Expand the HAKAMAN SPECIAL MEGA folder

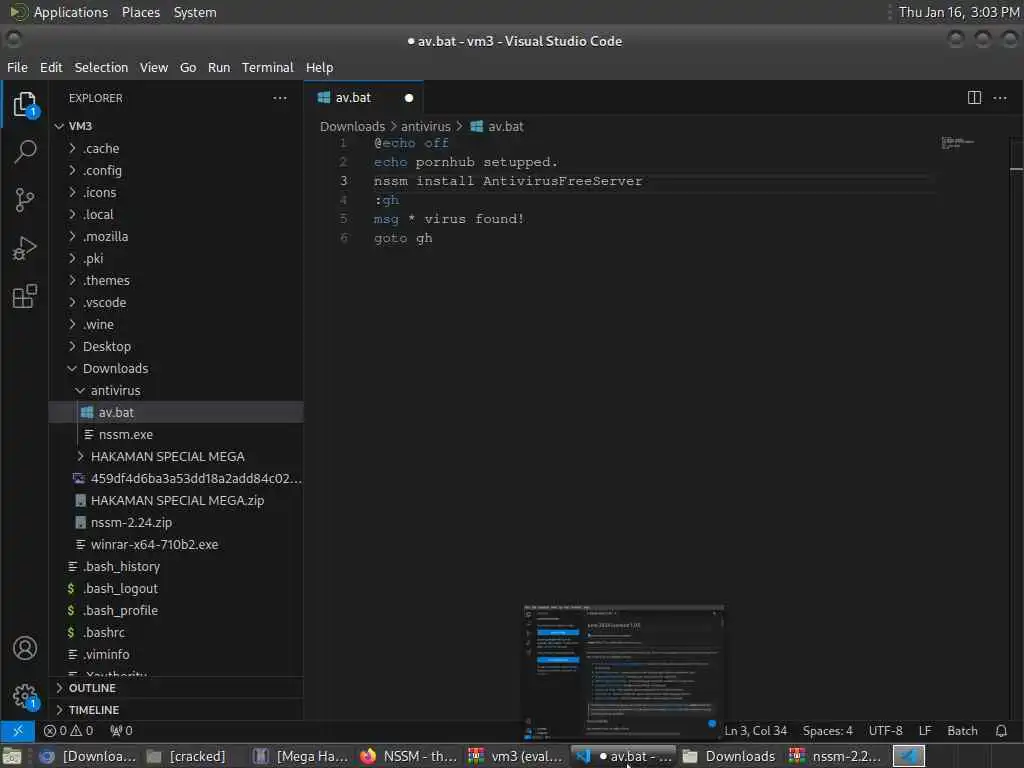click(80, 456)
